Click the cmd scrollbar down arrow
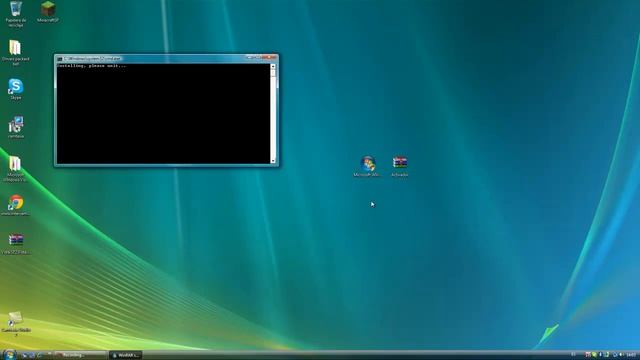640x360 pixels. [x=273, y=161]
